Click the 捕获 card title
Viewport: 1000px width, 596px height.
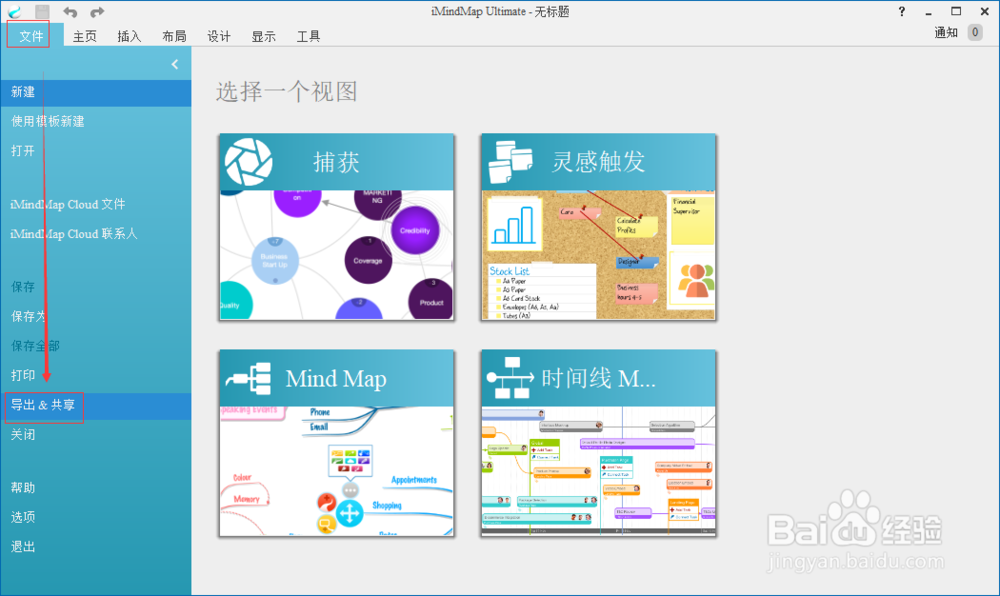(x=336, y=163)
